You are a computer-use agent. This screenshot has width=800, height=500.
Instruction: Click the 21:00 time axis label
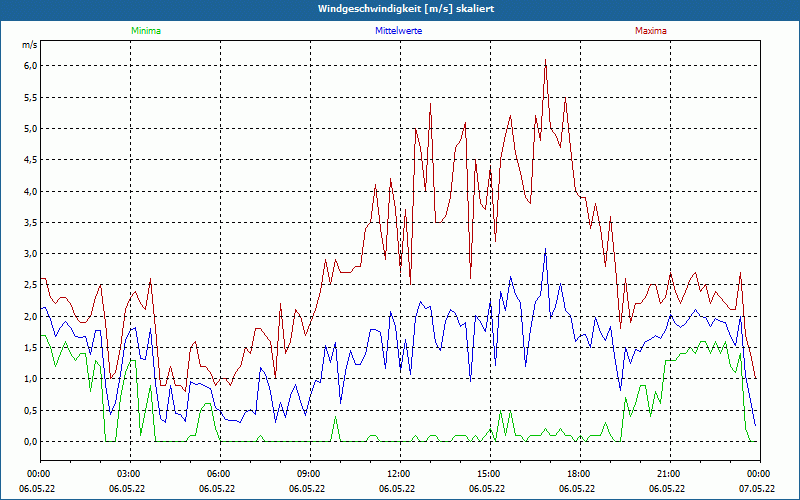click(667, 474)
